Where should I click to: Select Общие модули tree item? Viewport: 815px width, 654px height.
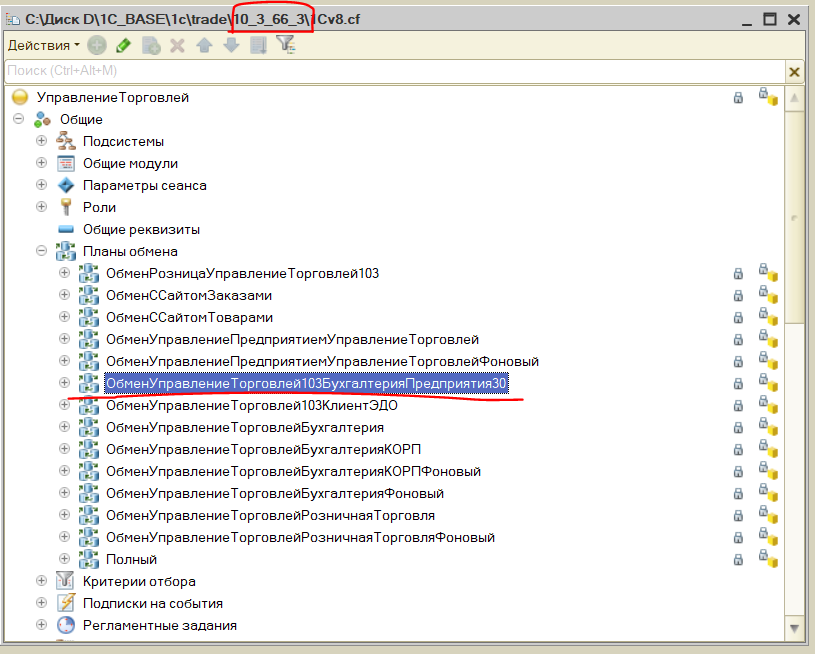(x=130, y=163)
